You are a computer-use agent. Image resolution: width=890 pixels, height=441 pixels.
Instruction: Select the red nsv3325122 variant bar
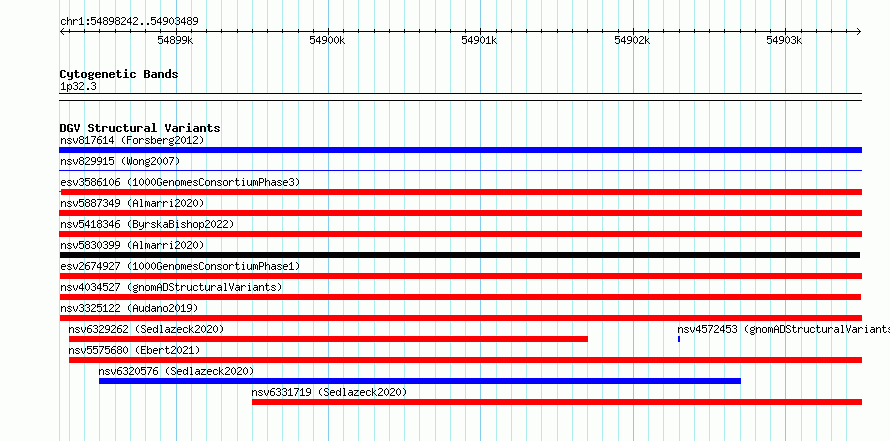coord(460,318)
